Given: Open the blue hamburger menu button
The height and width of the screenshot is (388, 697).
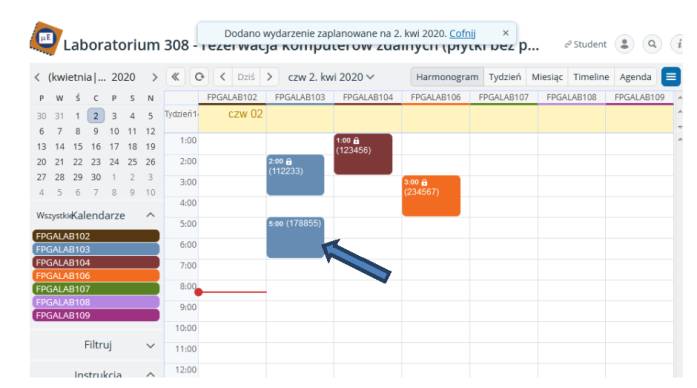Looking at the screenshot, I should tap(671, 77).
